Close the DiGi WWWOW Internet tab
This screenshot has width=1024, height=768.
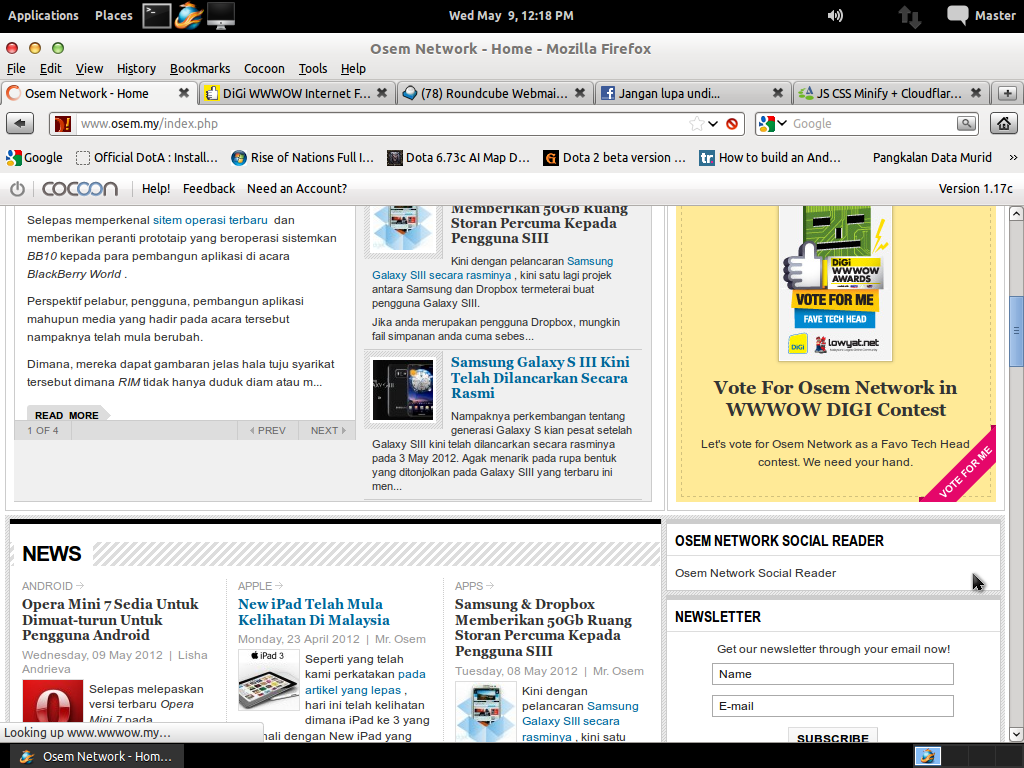coord(382,93)
